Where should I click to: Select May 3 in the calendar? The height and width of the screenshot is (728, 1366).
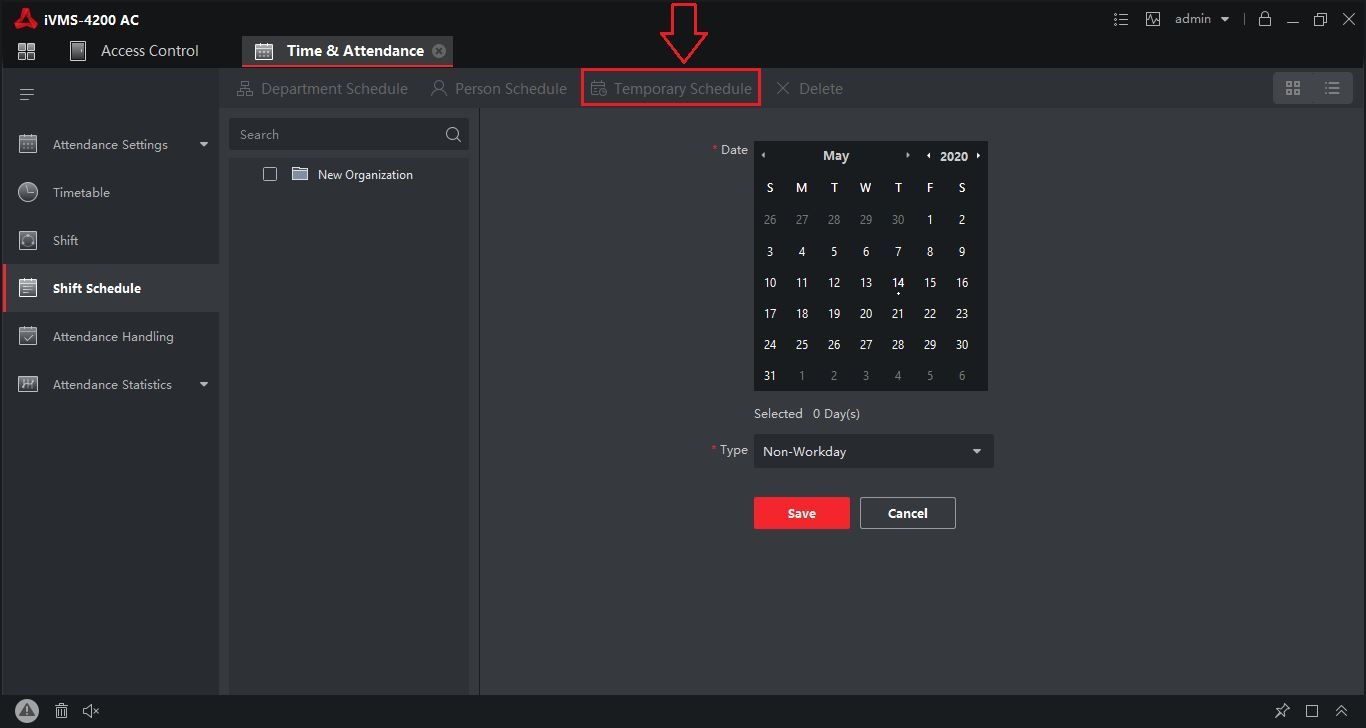[770, 252]
